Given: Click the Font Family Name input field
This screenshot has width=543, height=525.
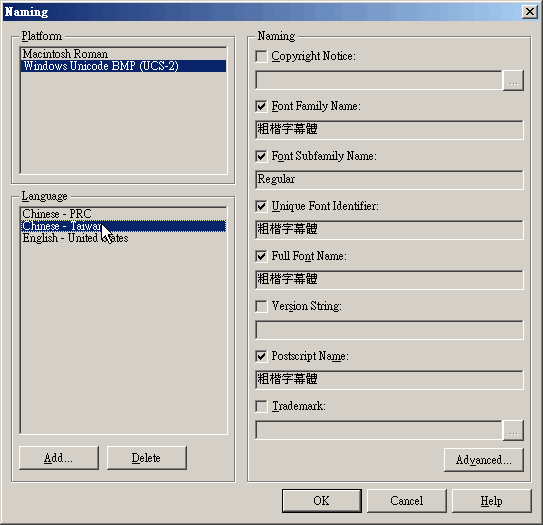Looking at the screenshot, I should pos(389,130).
